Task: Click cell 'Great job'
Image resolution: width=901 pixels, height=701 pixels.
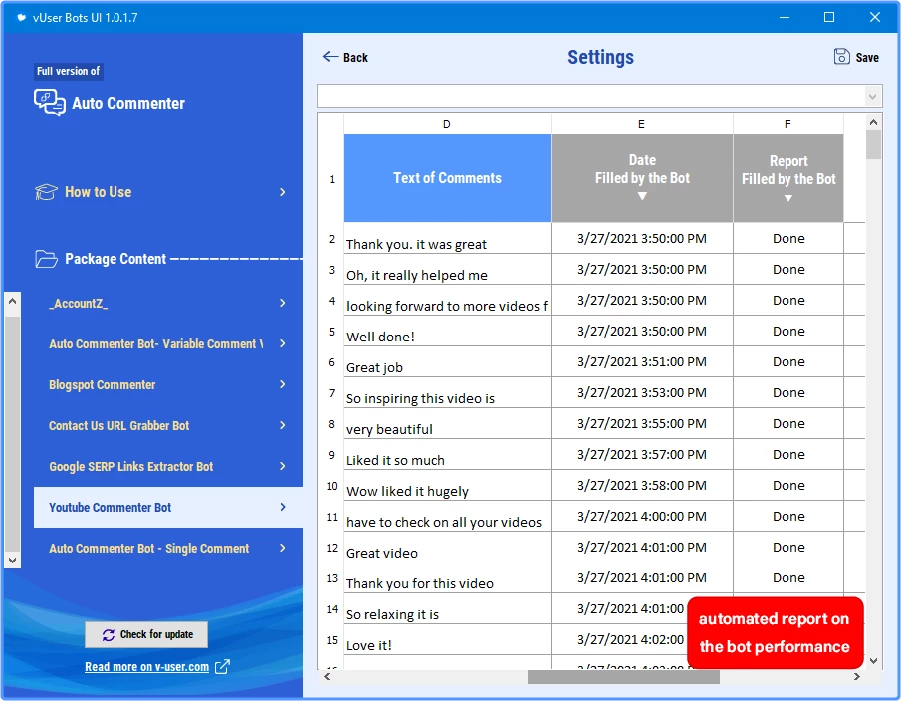Action: (447, 362)
